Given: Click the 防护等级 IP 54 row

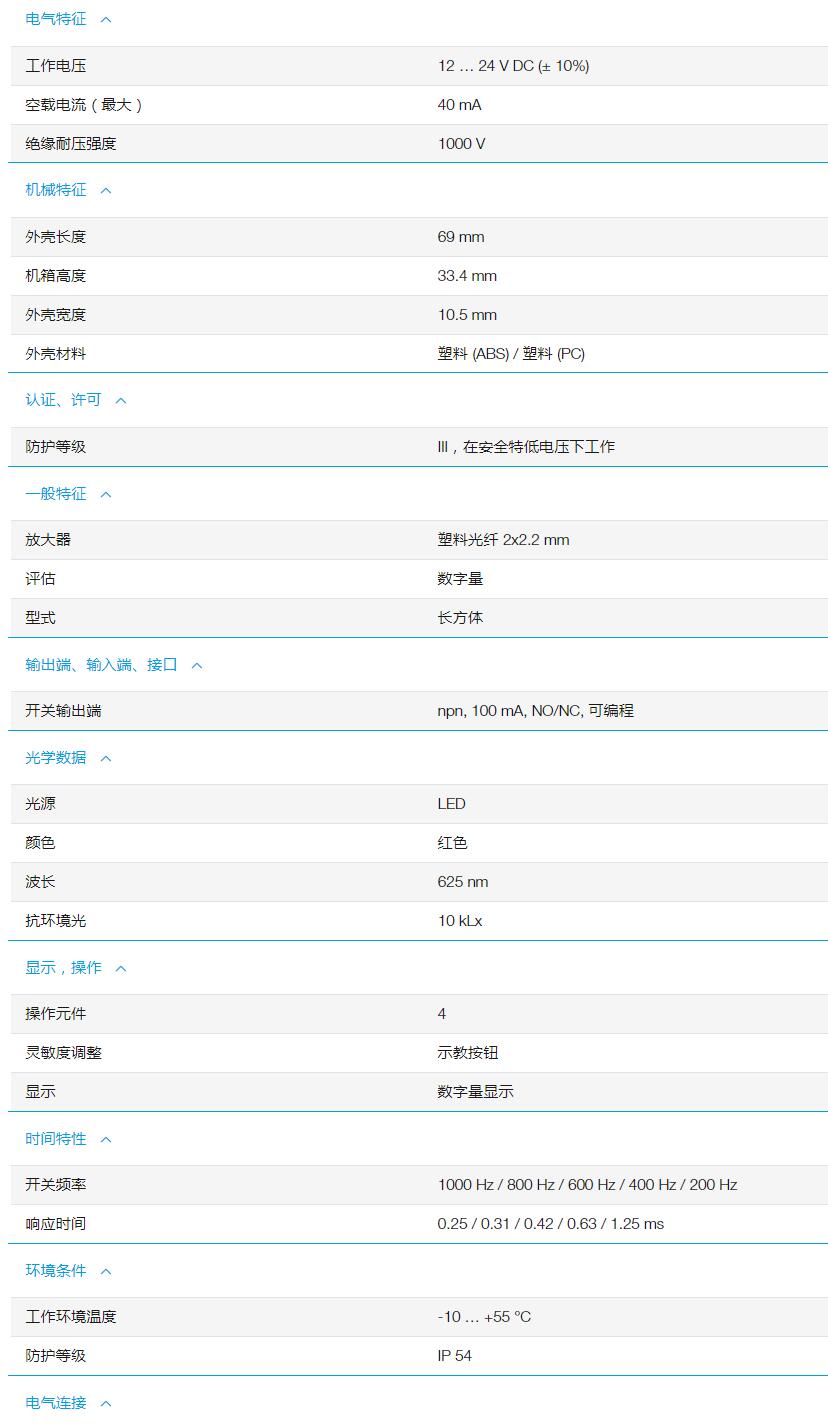Looking at the screenshot, I should tap(414, 1355).
